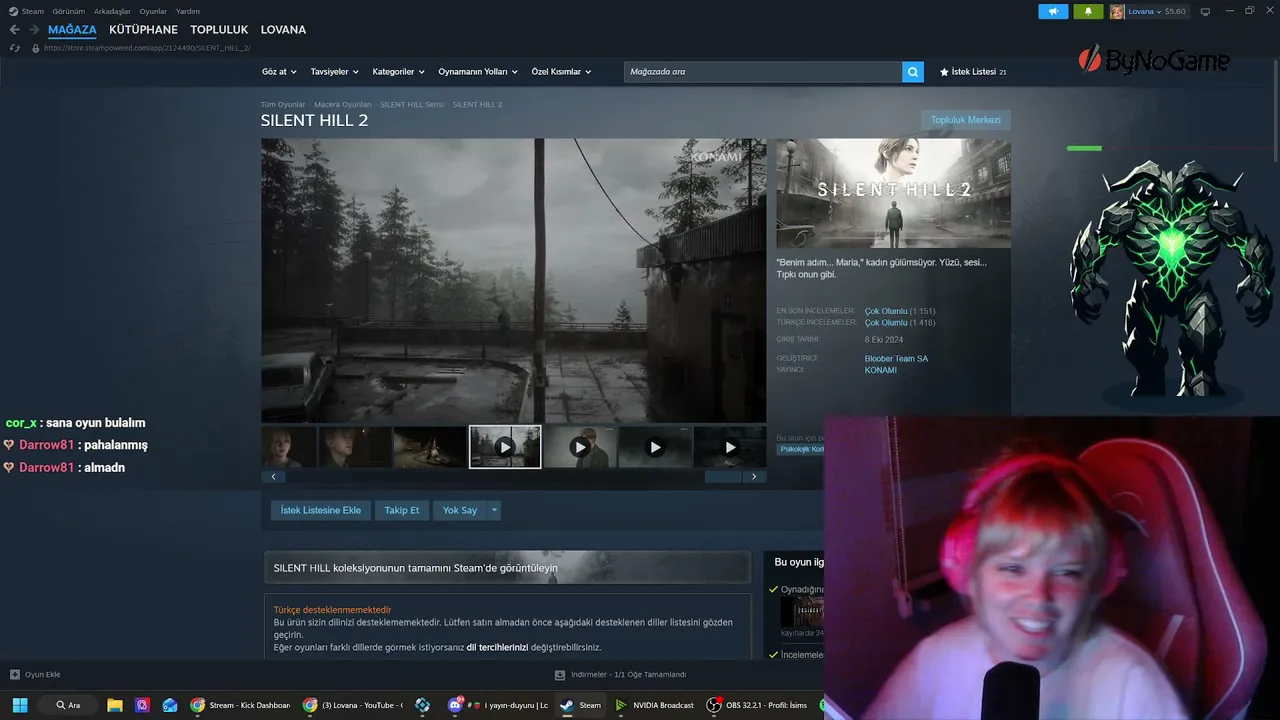This screenshot has width=1280, height=720.
Task: Open the Windows Start menu
Action: click(20, 705)
